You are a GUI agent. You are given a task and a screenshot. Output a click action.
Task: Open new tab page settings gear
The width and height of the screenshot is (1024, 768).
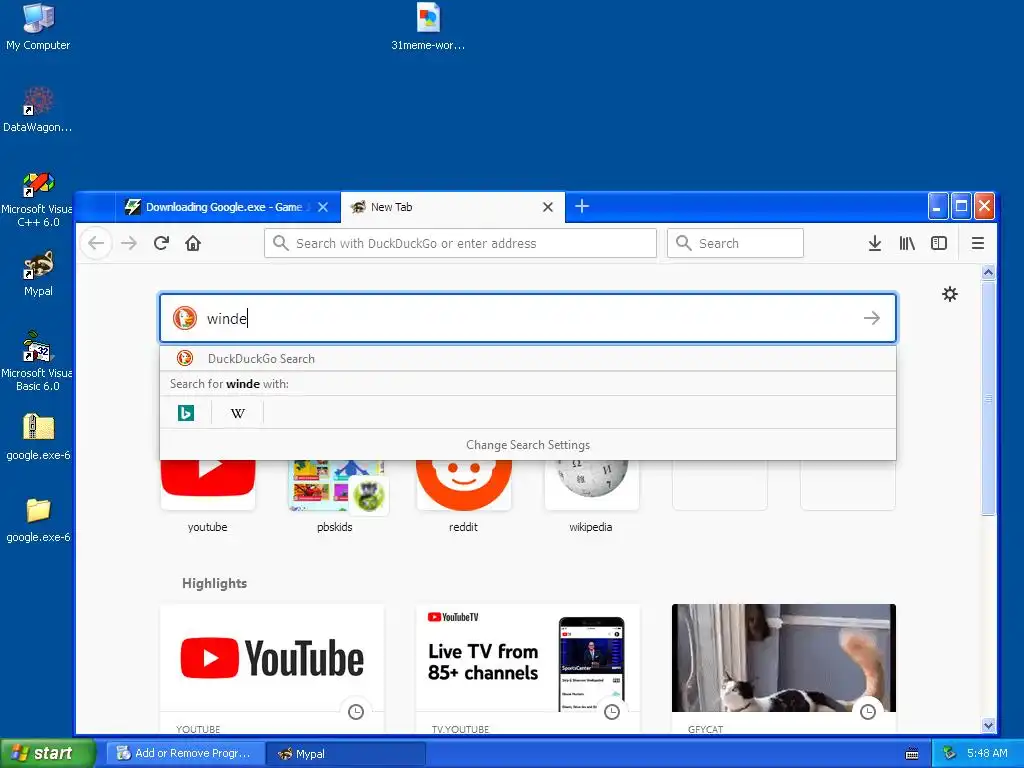[x=950, y=294]
